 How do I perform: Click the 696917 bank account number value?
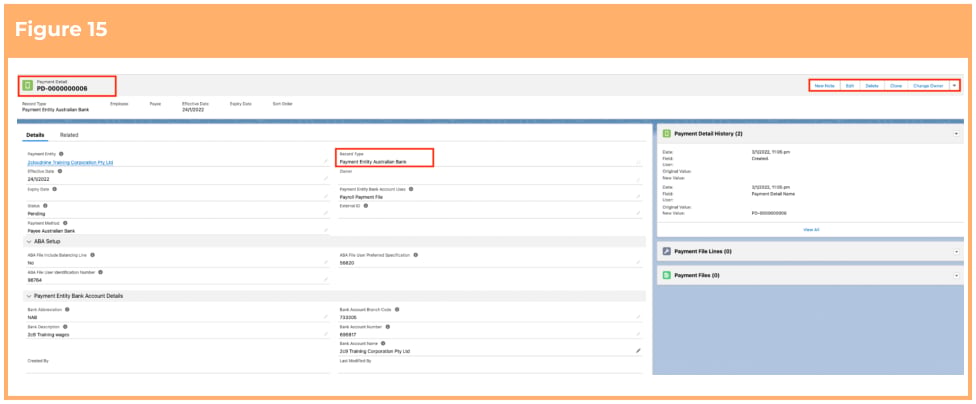[348, 334]
